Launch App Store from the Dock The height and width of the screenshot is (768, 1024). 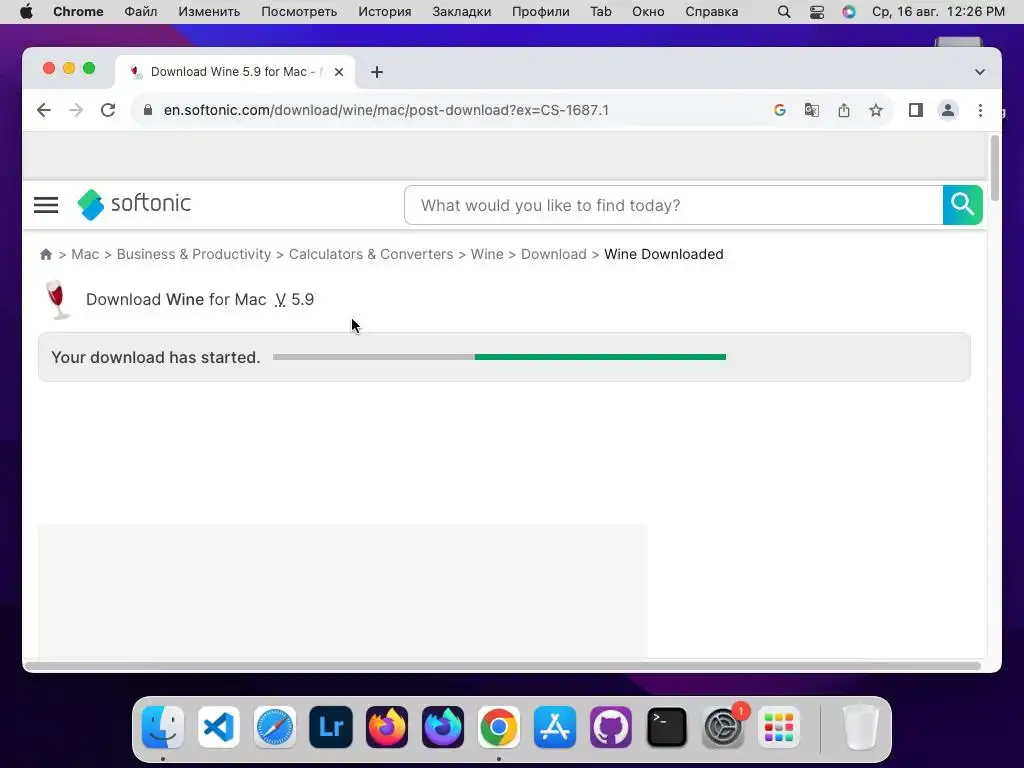(555, 726)
